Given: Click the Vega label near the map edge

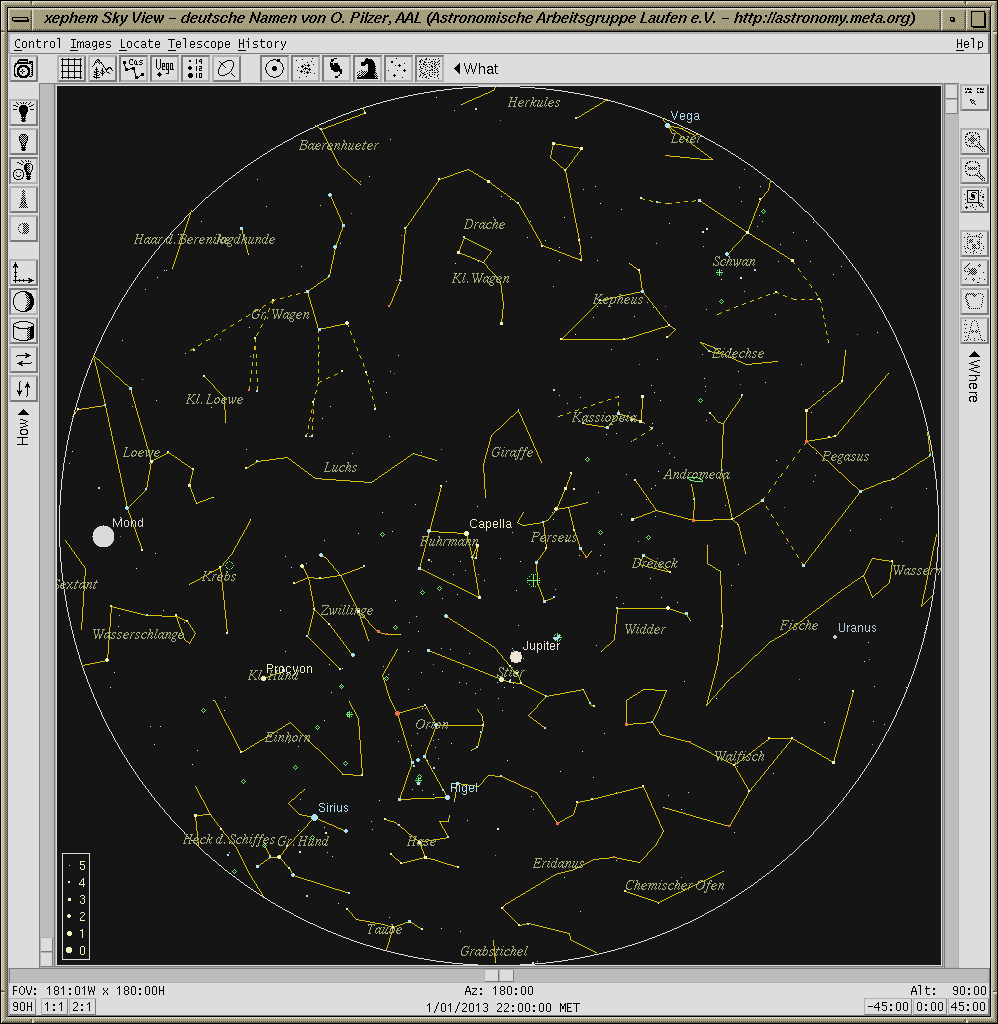Looking at the screenshot, I should [x=685, y=116].
